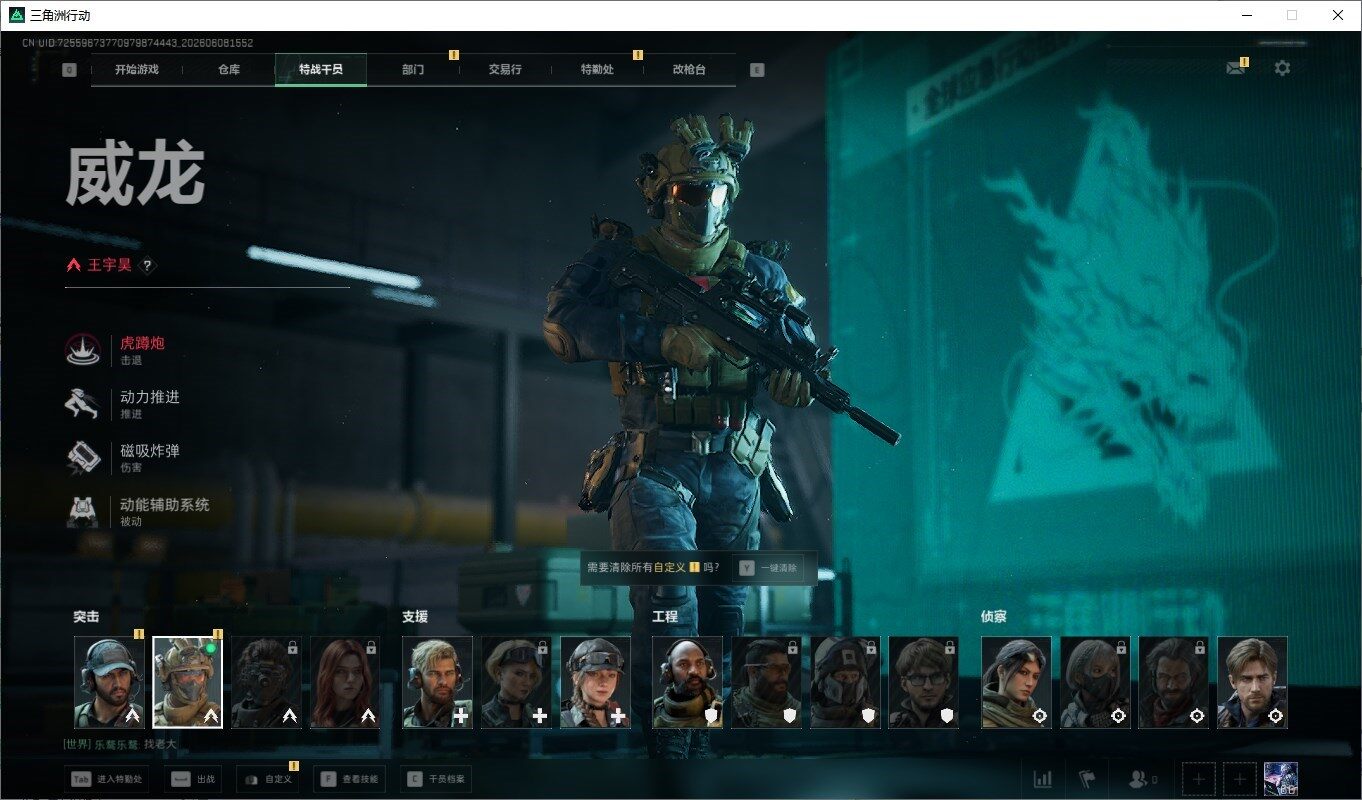
Task: Select the braided-hair 支援 operator with helmet
Action: coord(595,682)
